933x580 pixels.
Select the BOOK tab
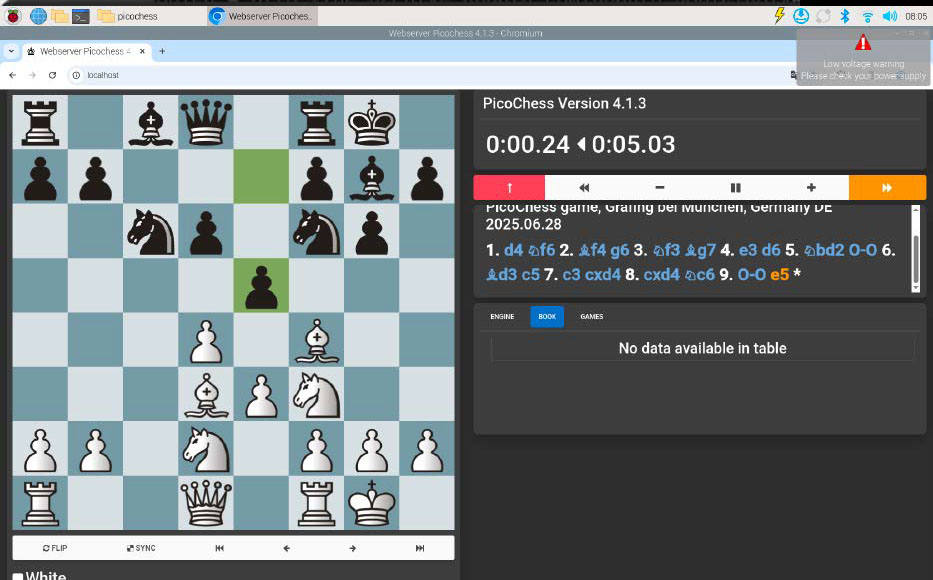(547, 317)
